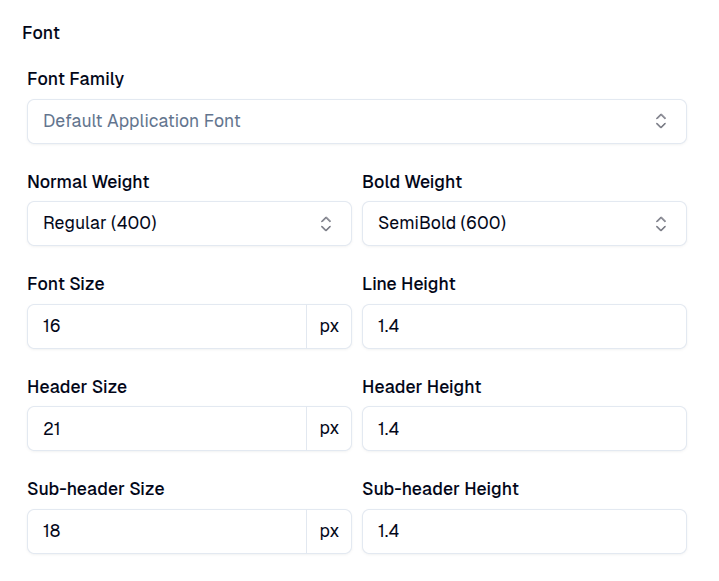Open the Font Family dropdown
This screenshot has width=719, height=581.
[340, 121]
